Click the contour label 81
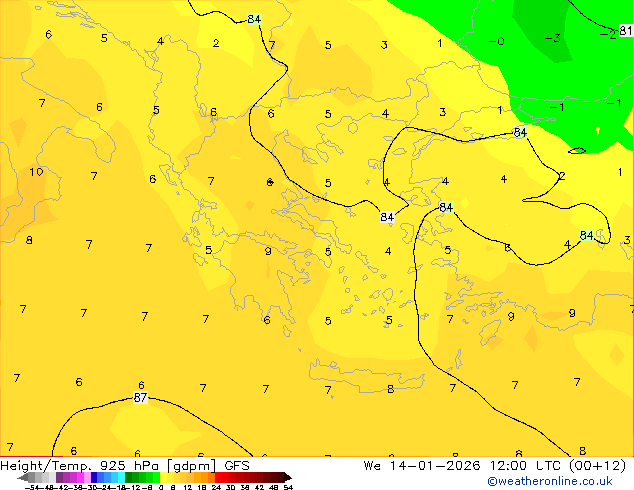Screen dimensions: 634x490 pyautogui.click(x=626, y=31)
